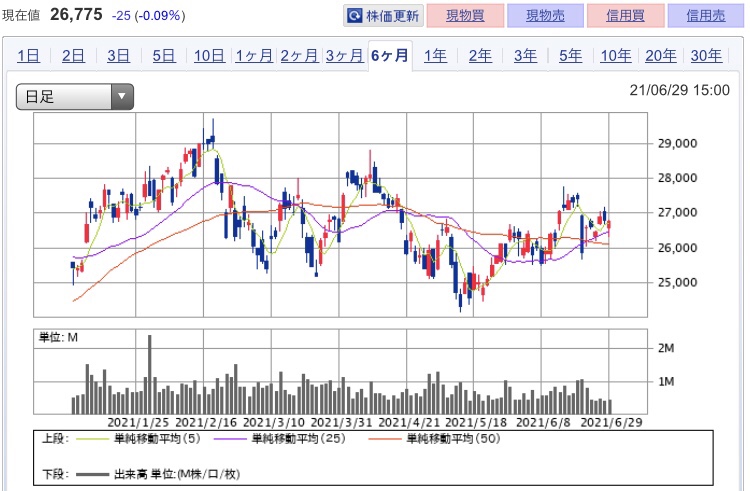Open the 日足 candle interval dropdown
This screenshot has width=750, height=491.
pyautogui.click(x=75, y=97)
